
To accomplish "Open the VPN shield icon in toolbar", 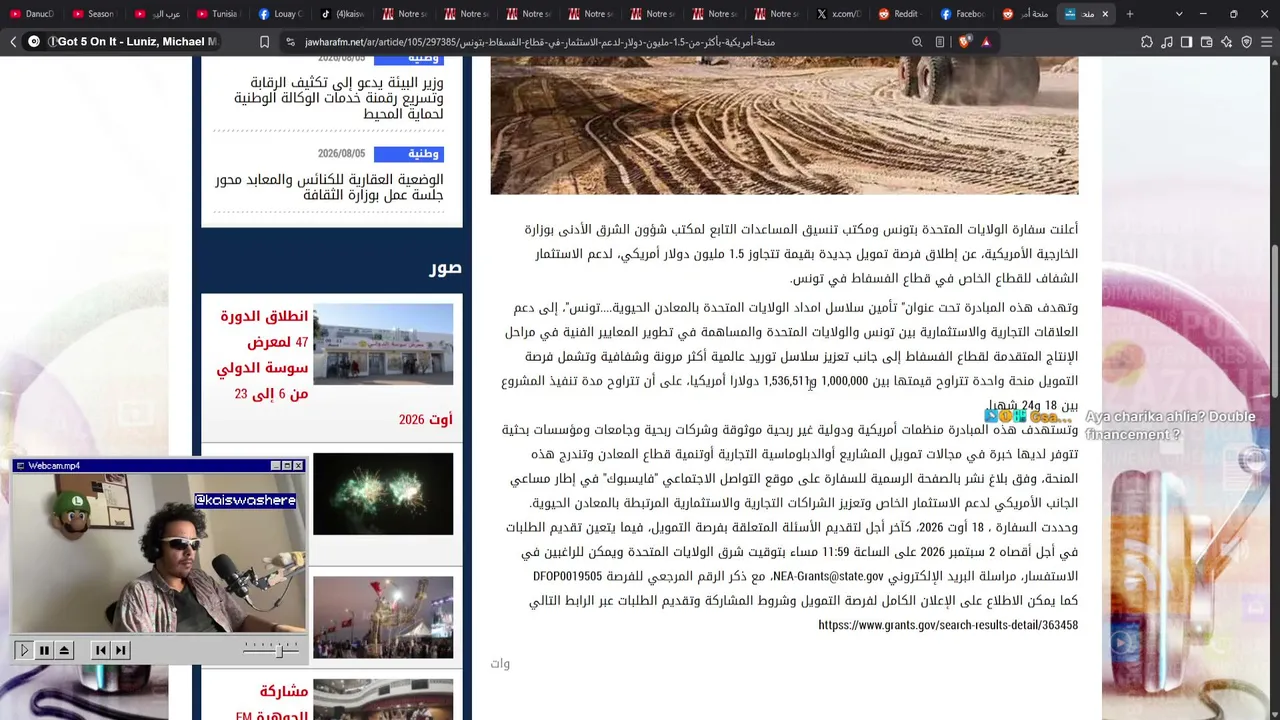I will click(1247, 42).
